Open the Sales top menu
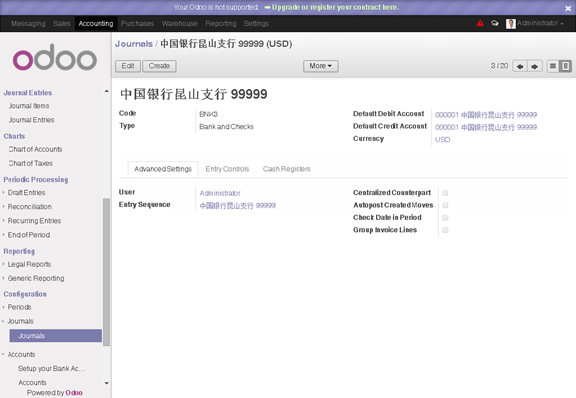Viewport: 576px width, 398px height. (x=61, y=24)
